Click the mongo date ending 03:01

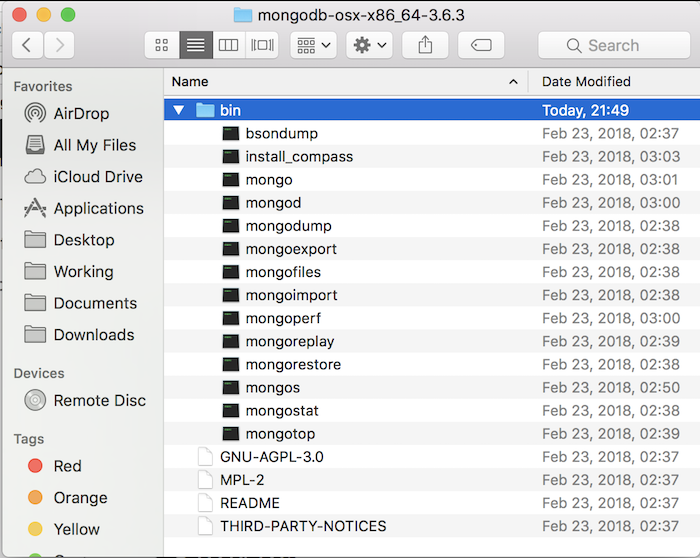610,180
